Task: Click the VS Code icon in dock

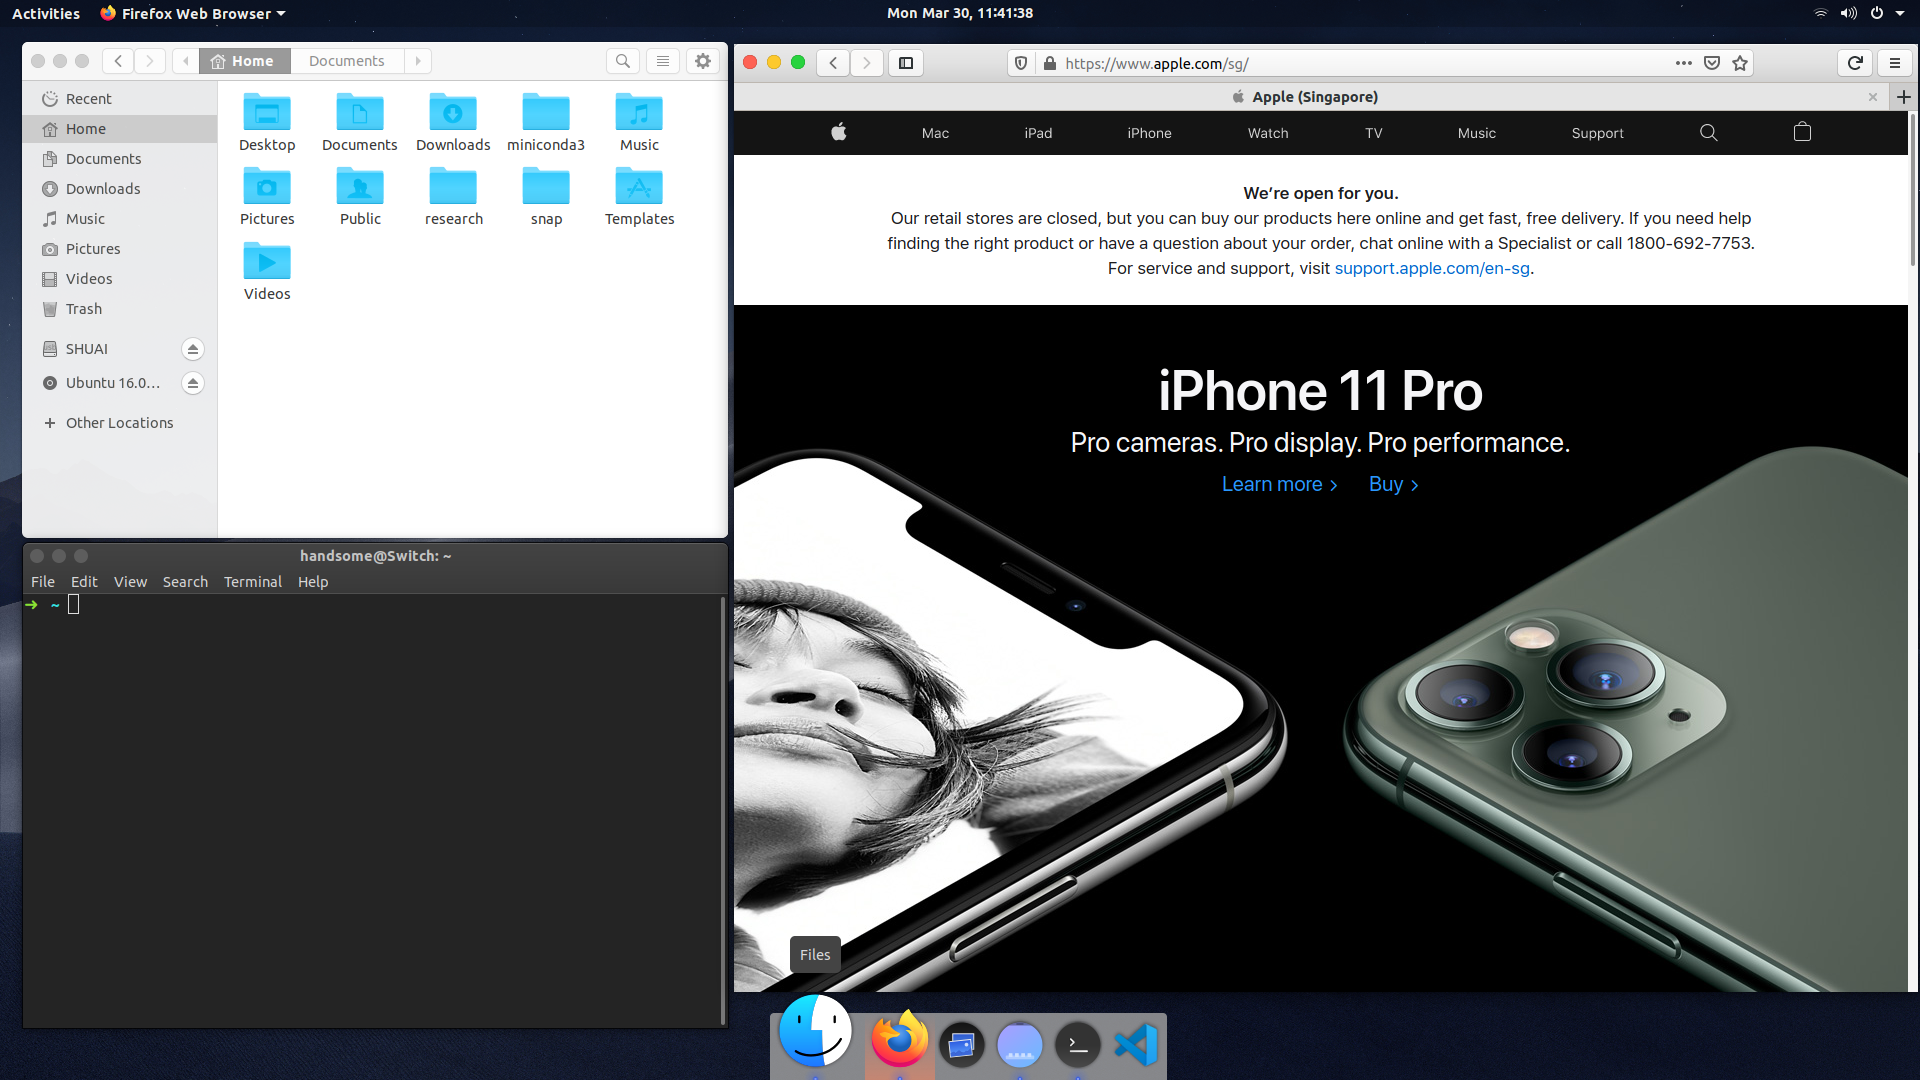Action: tap(1135, 1044)
